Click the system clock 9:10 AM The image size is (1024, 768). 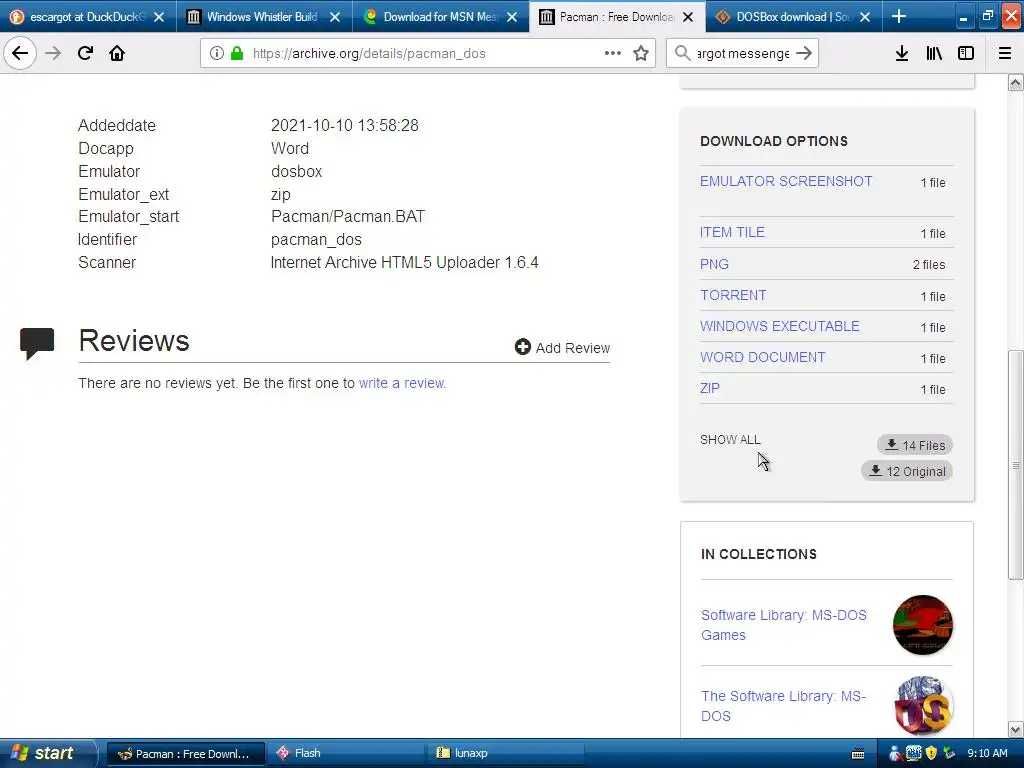pos(987,754)
